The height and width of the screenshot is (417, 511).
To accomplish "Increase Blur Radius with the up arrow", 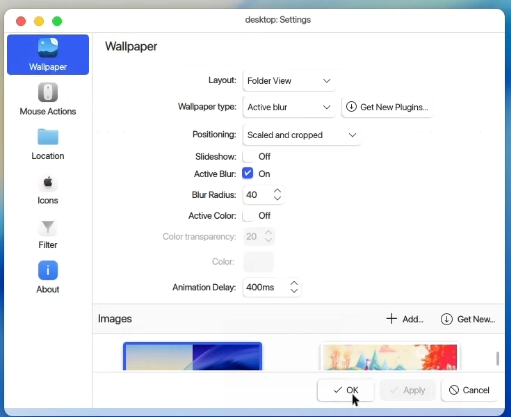I will 277,191.
